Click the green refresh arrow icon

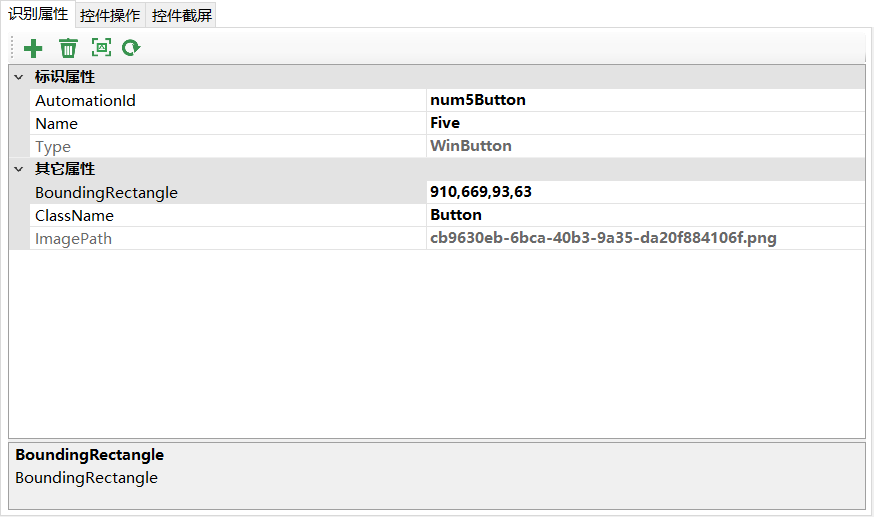(x=131, y=48)
